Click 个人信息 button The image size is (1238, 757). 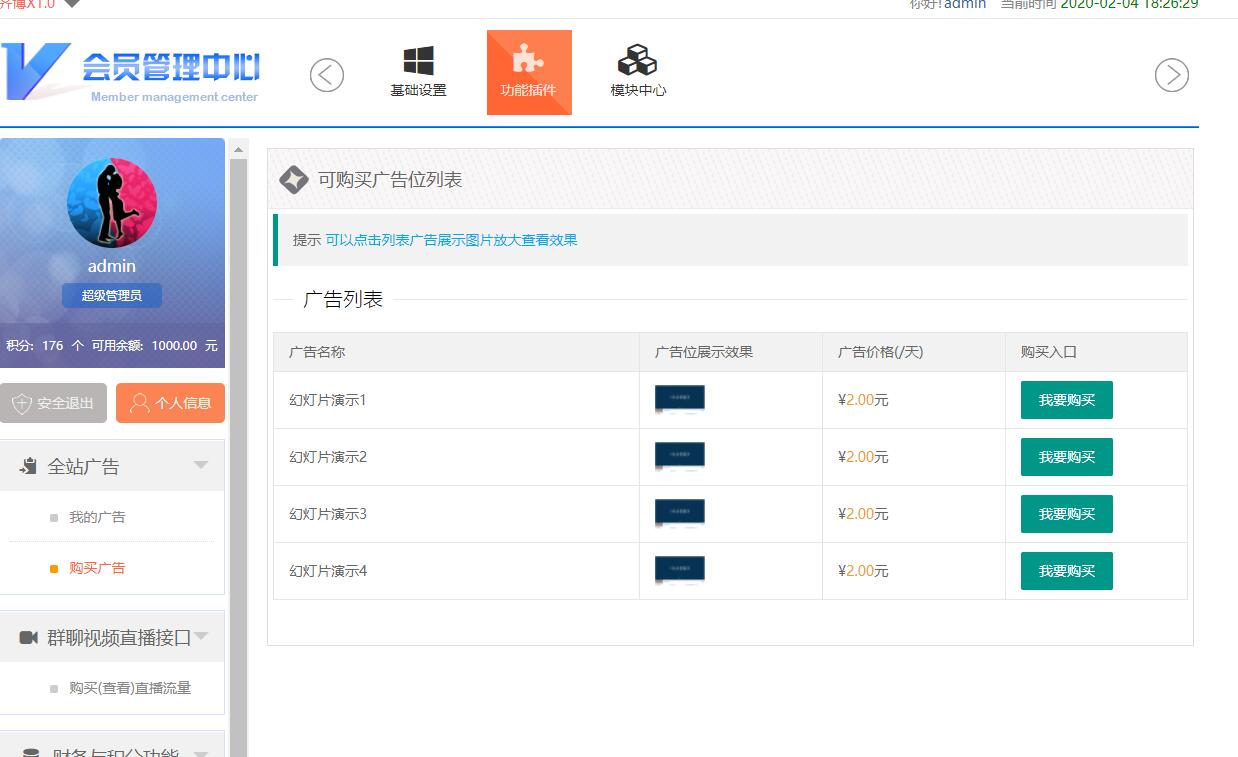(170, 403)
